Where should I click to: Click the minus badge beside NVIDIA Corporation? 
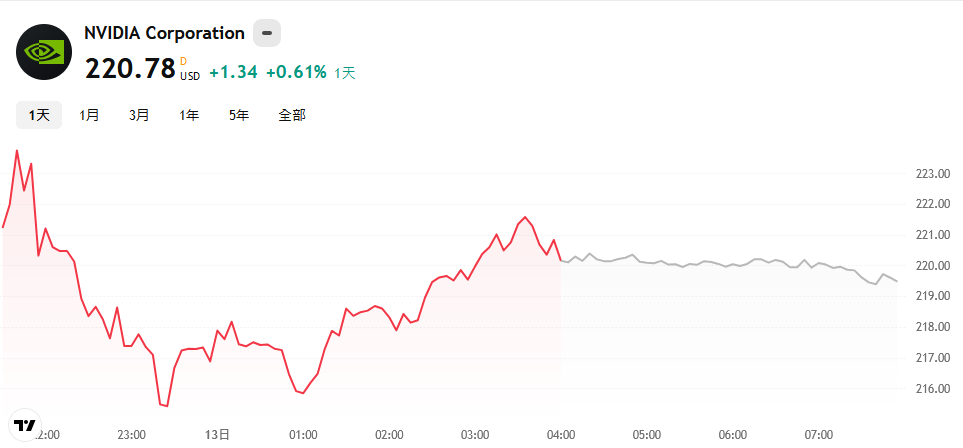pos(267,33)
